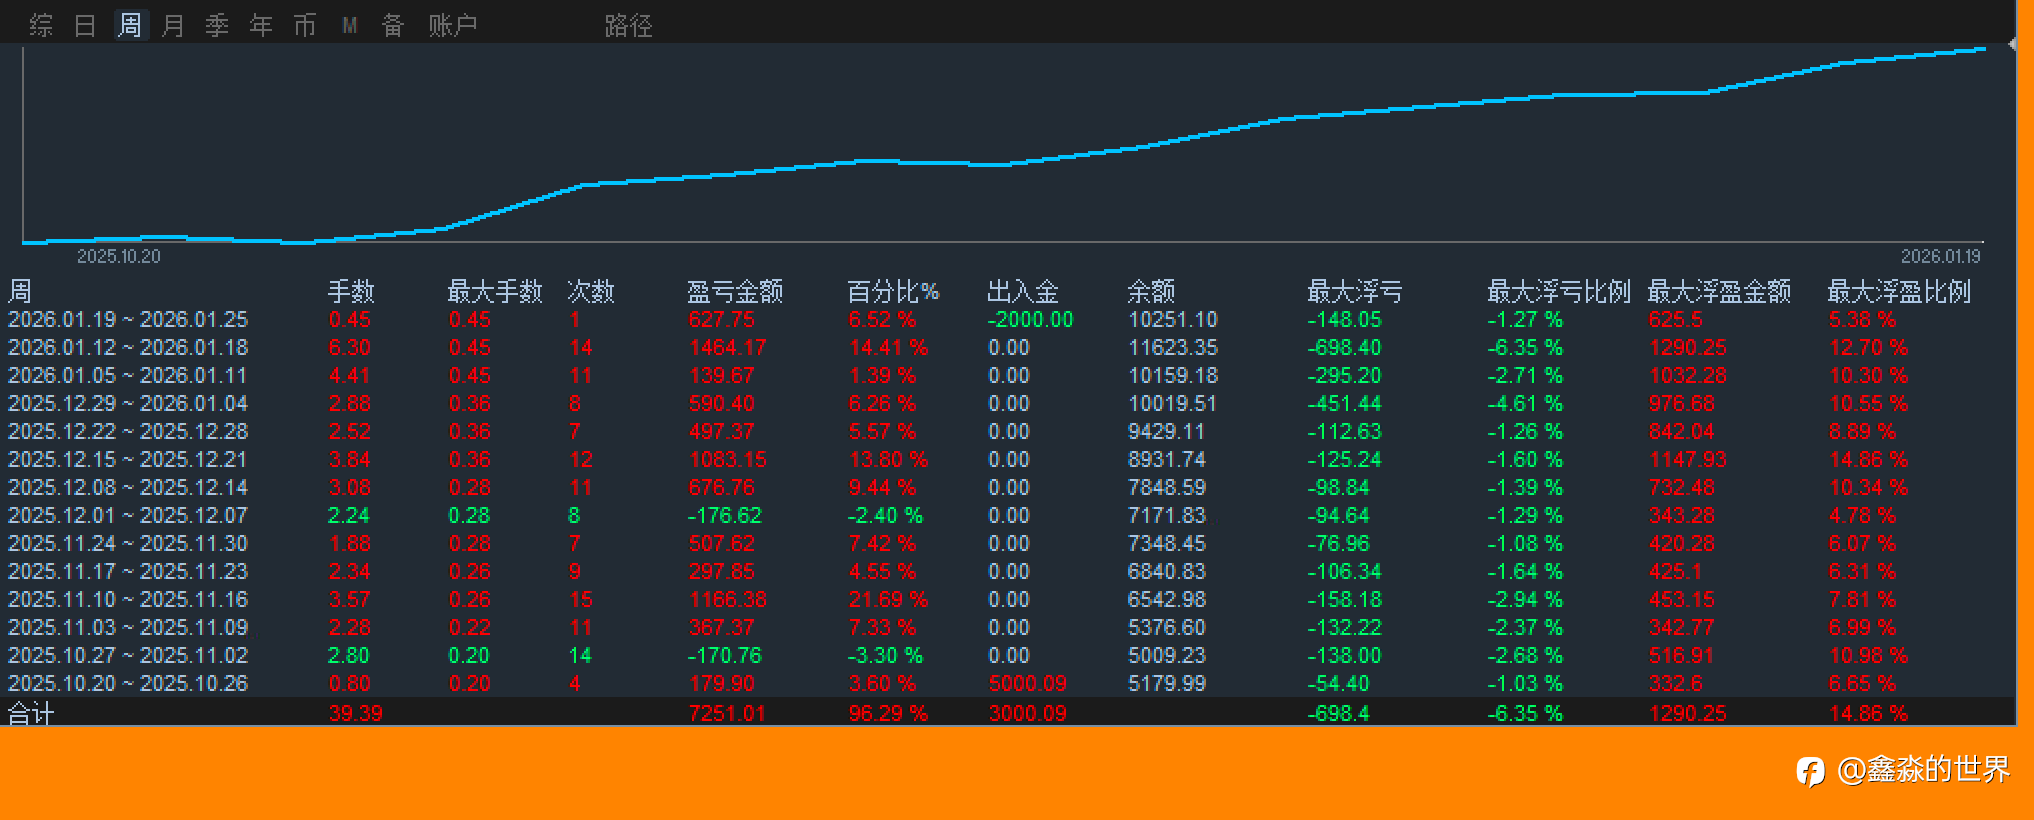Viewport: 2034px width, 820px height.
Task: Click the 余额 column header
Action: click(1151, 291)
